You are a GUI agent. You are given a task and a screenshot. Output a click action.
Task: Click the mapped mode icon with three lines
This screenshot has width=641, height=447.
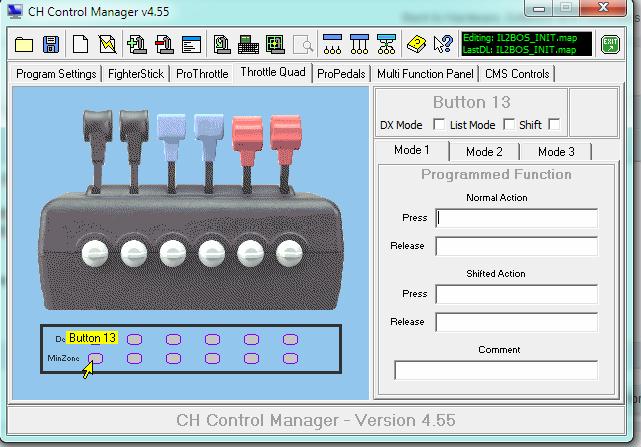359,44
